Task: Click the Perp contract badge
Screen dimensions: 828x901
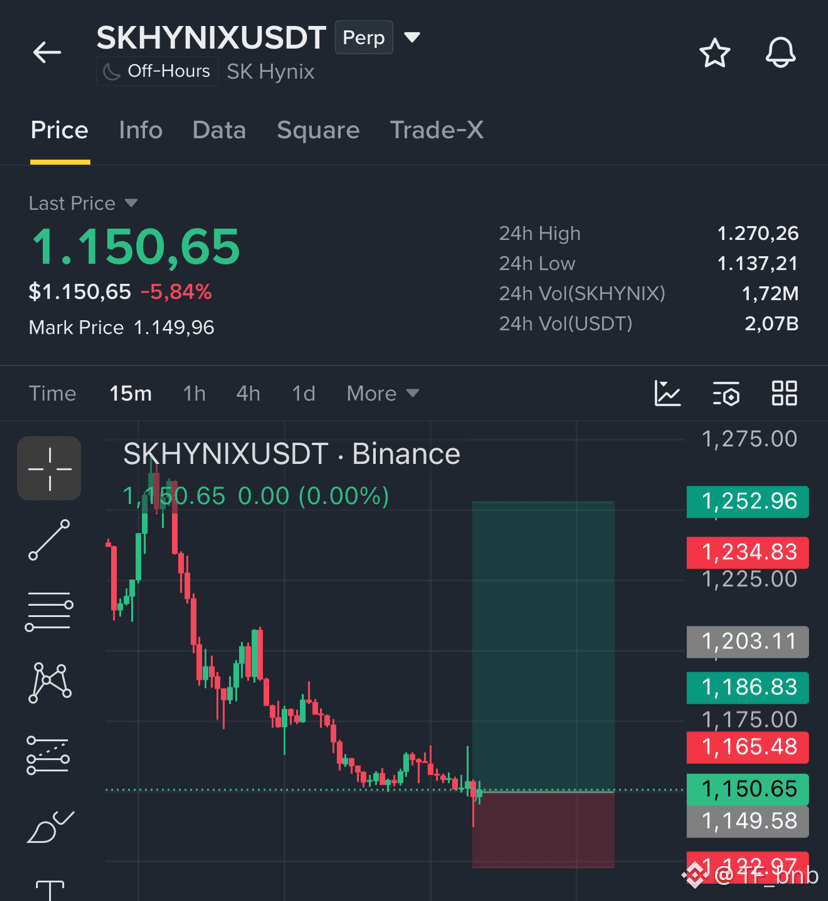Action: pyautogui.click(x=364, y=37)
